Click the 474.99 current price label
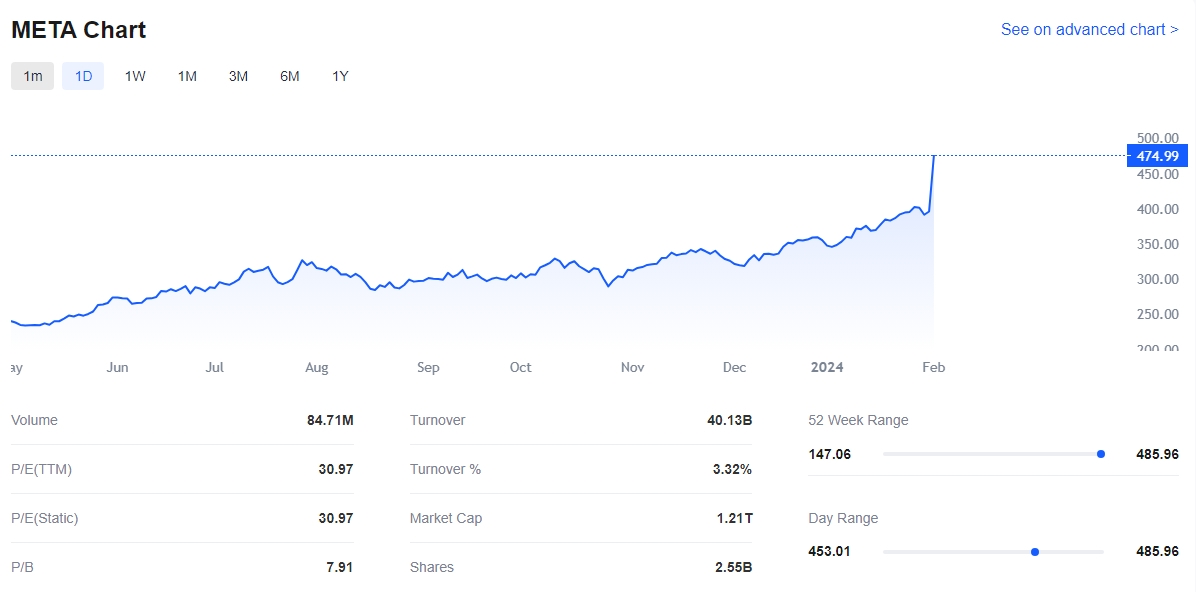The height and width of the screenshot is (592, 1196). 1157,156
